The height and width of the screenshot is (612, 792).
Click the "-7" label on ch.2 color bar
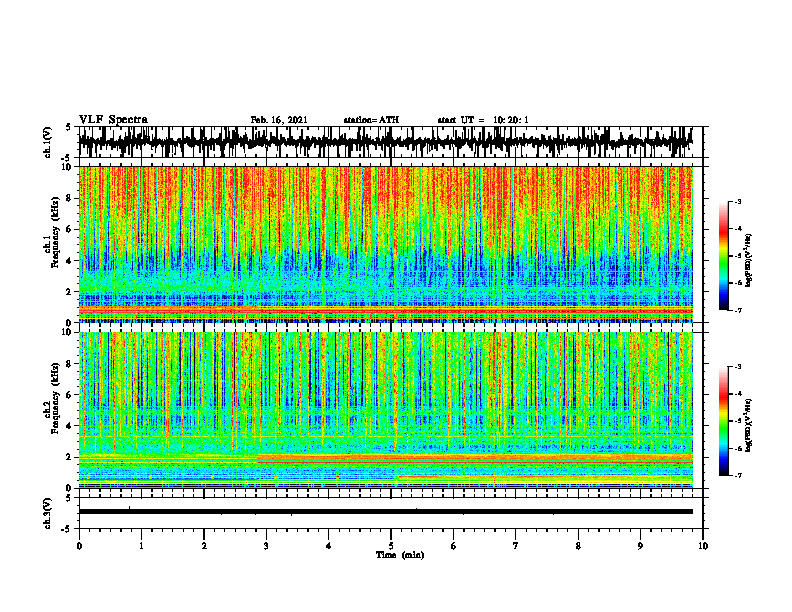point(737,475)
